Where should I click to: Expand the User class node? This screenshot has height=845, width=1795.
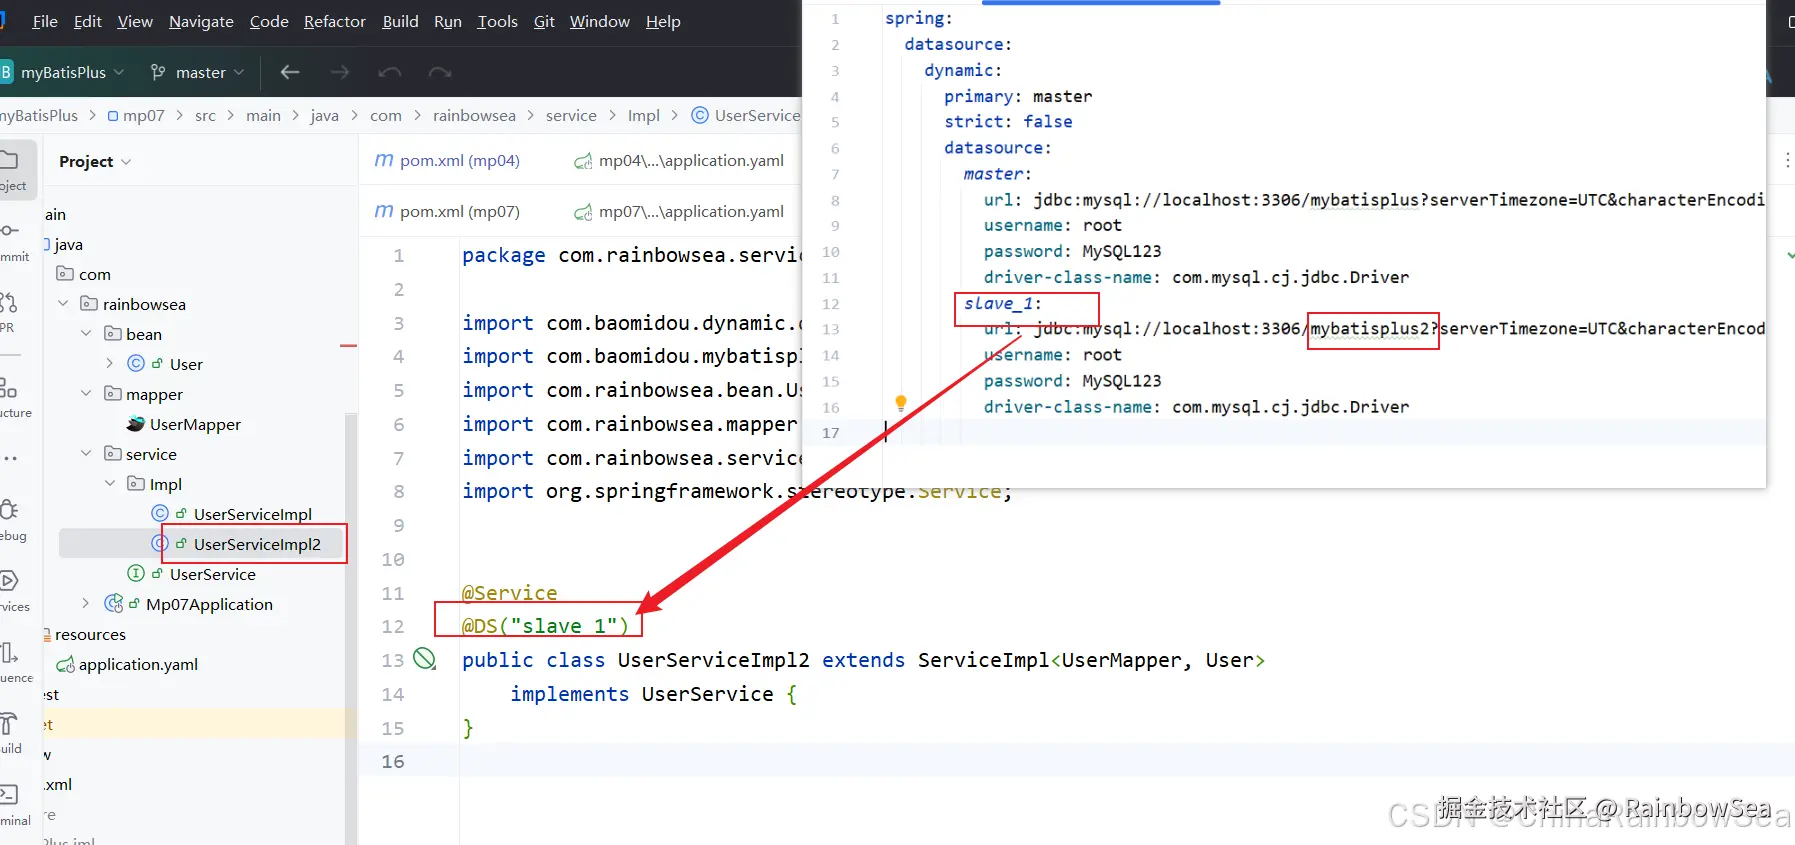click(110, 364)
